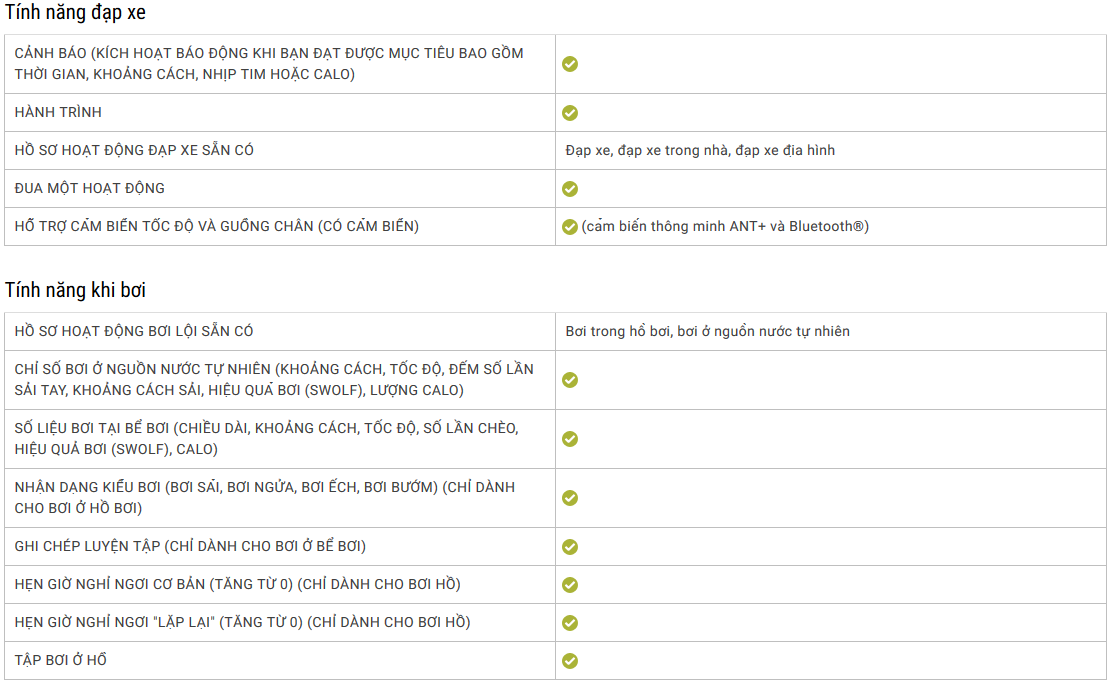Click the checkmark before ANT+ and Bluetooth sensor text

pos(570,227)
